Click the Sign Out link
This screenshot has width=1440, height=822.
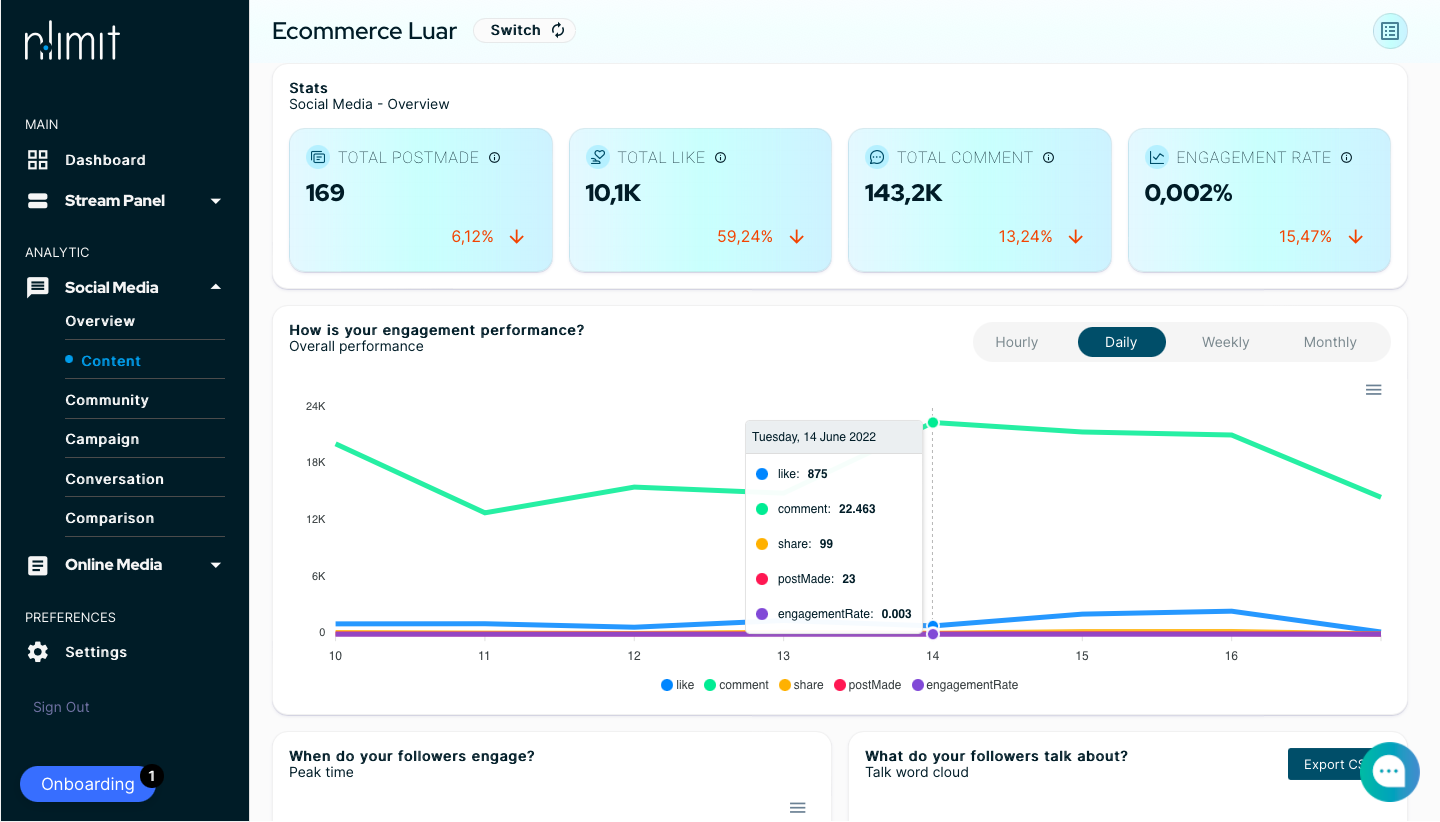[x=61, y=707]
